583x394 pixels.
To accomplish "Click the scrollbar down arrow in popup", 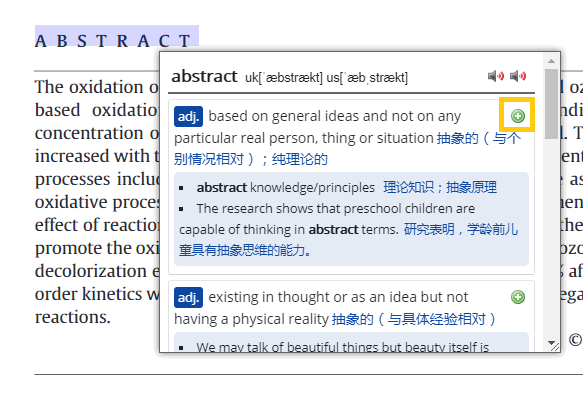I will (x=551, y=342).
